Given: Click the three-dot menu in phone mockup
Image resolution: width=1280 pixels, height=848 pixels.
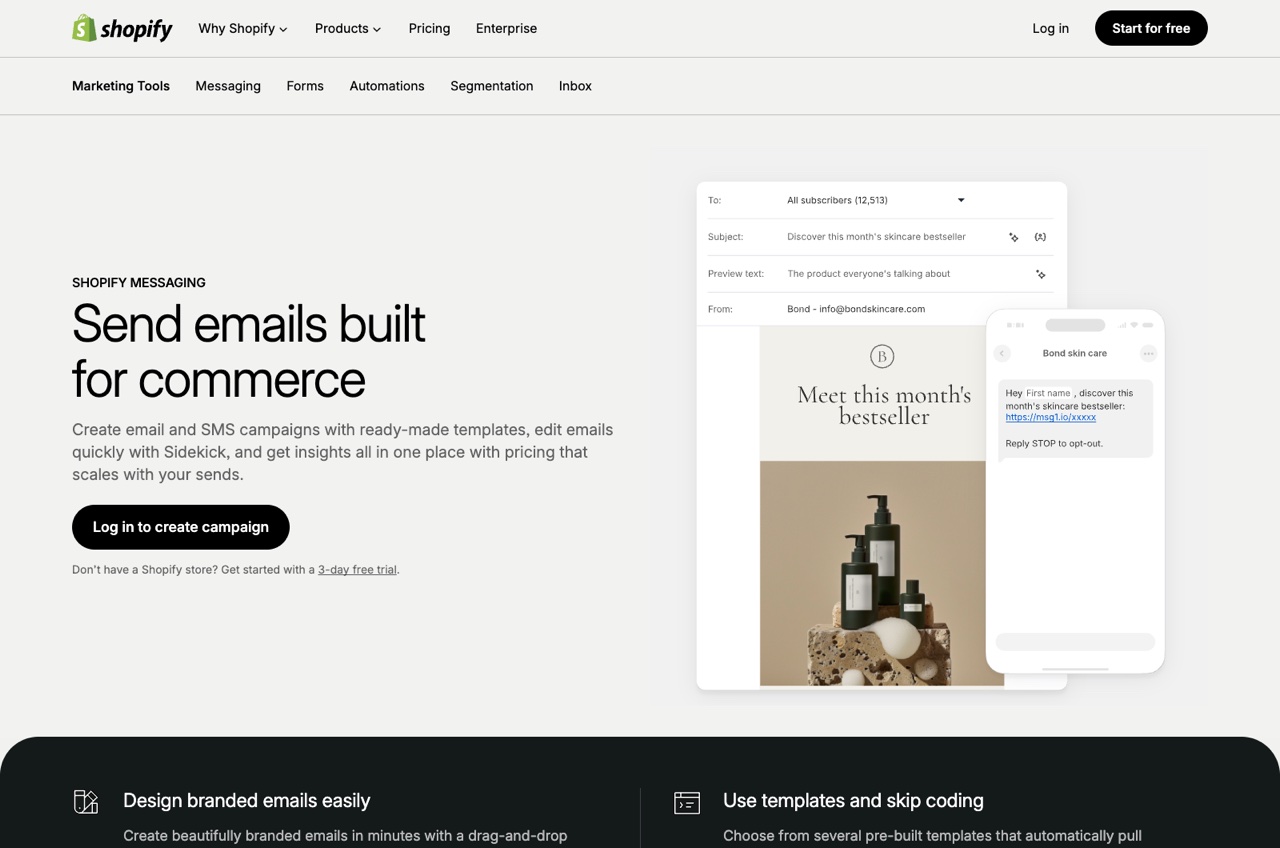Looking at the screenshot, I should coord(1148,353).
